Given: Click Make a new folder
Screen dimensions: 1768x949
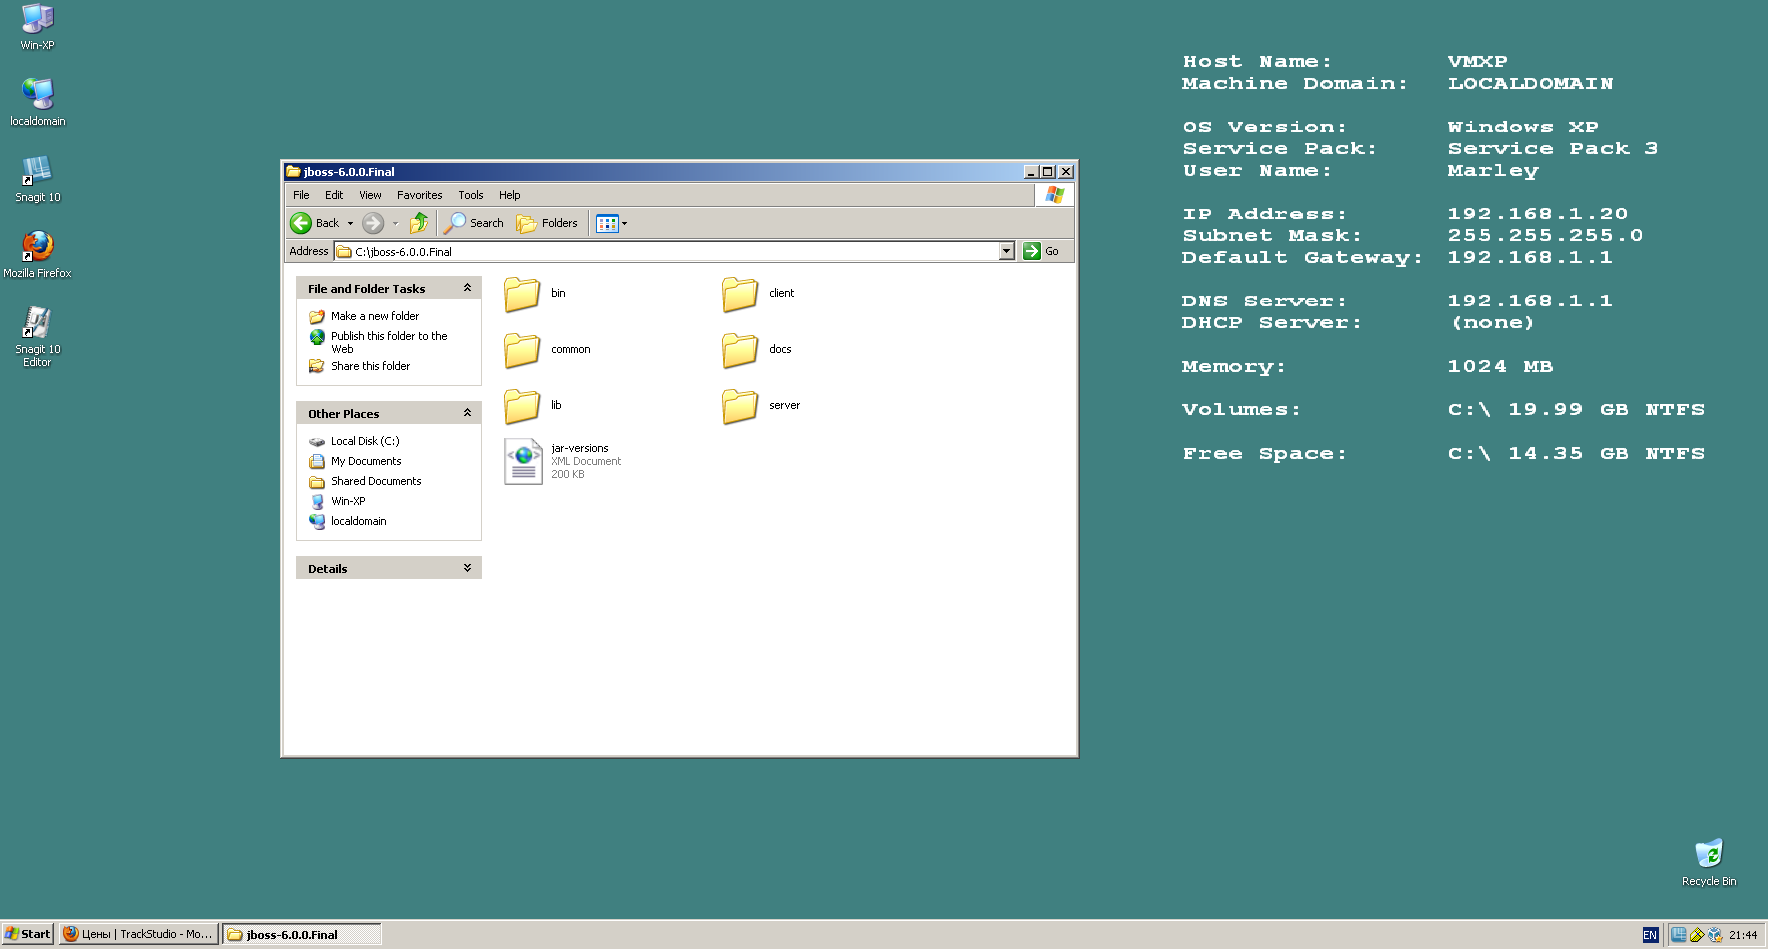Looking at the screenshot, I should [x=375, y=315].
